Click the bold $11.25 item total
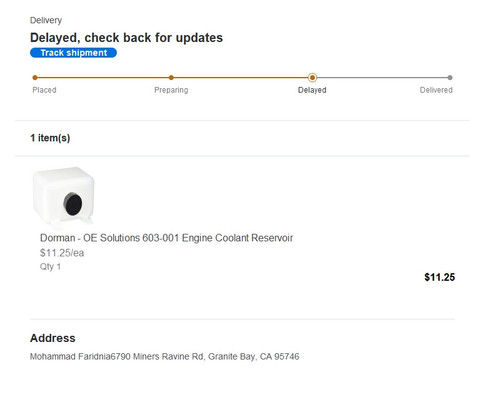The height and width of the screenshot is (404, 500). tap(439, 277)
